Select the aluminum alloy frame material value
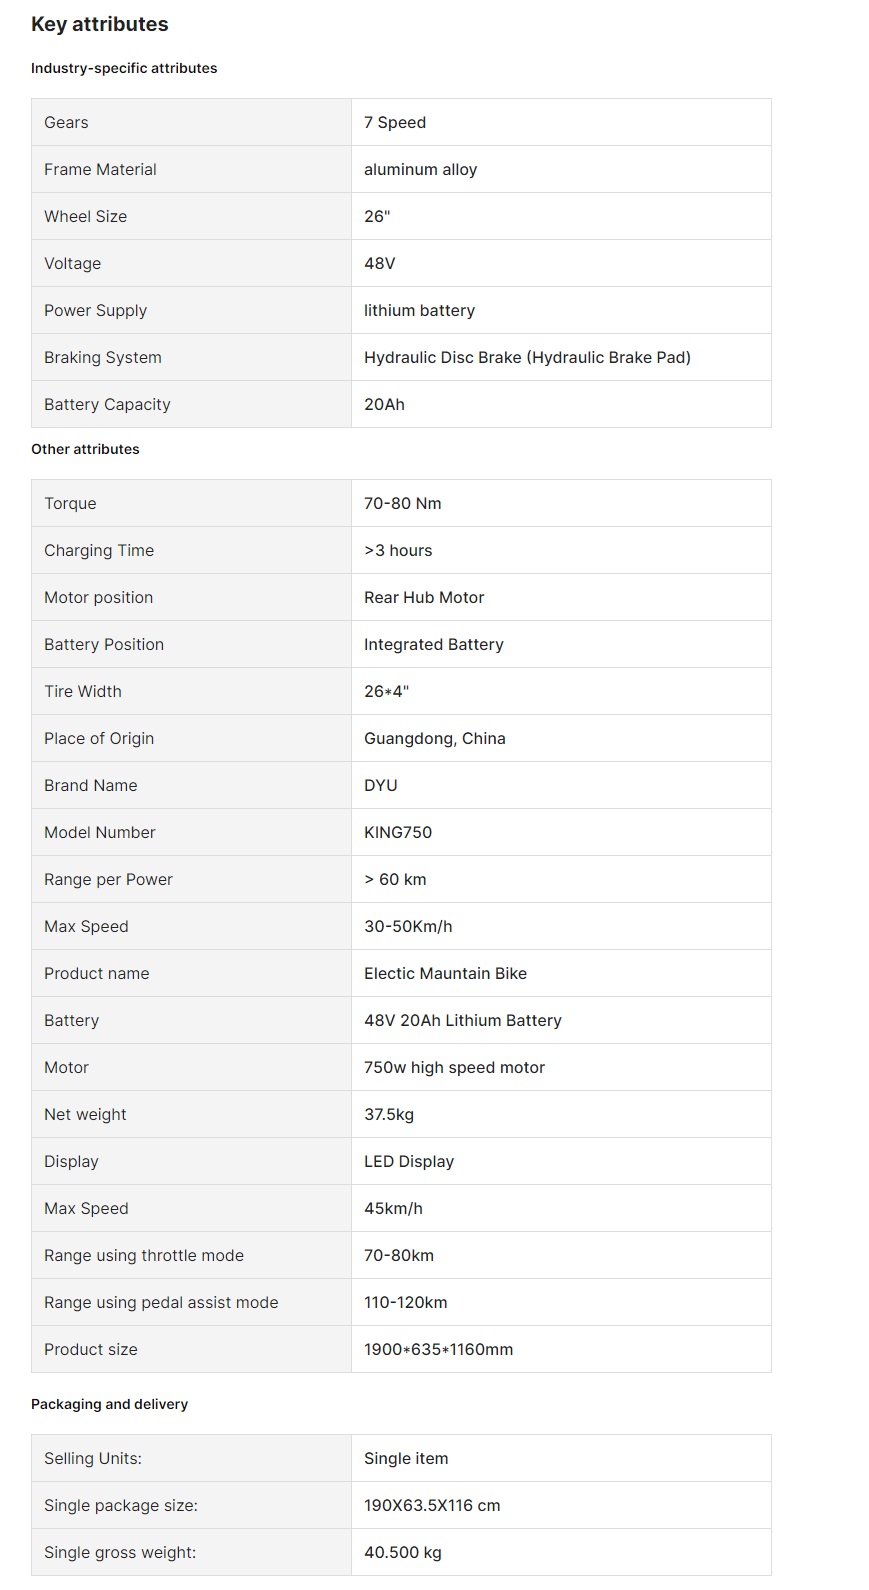This screenshot has width=869, height=1590. pyautogui.click(x=420, y=169)
